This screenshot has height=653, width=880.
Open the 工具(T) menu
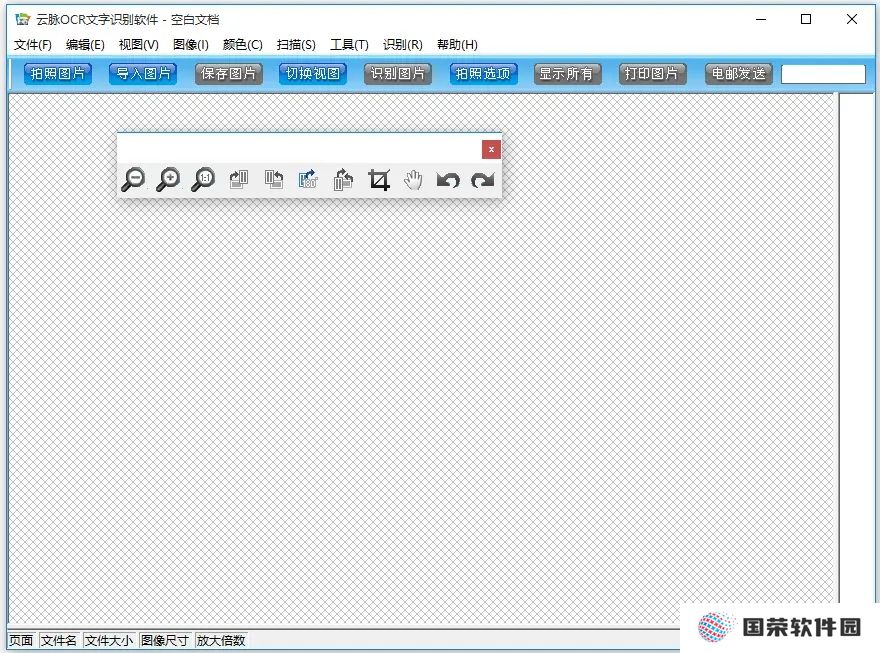click(x=349, y=44)
